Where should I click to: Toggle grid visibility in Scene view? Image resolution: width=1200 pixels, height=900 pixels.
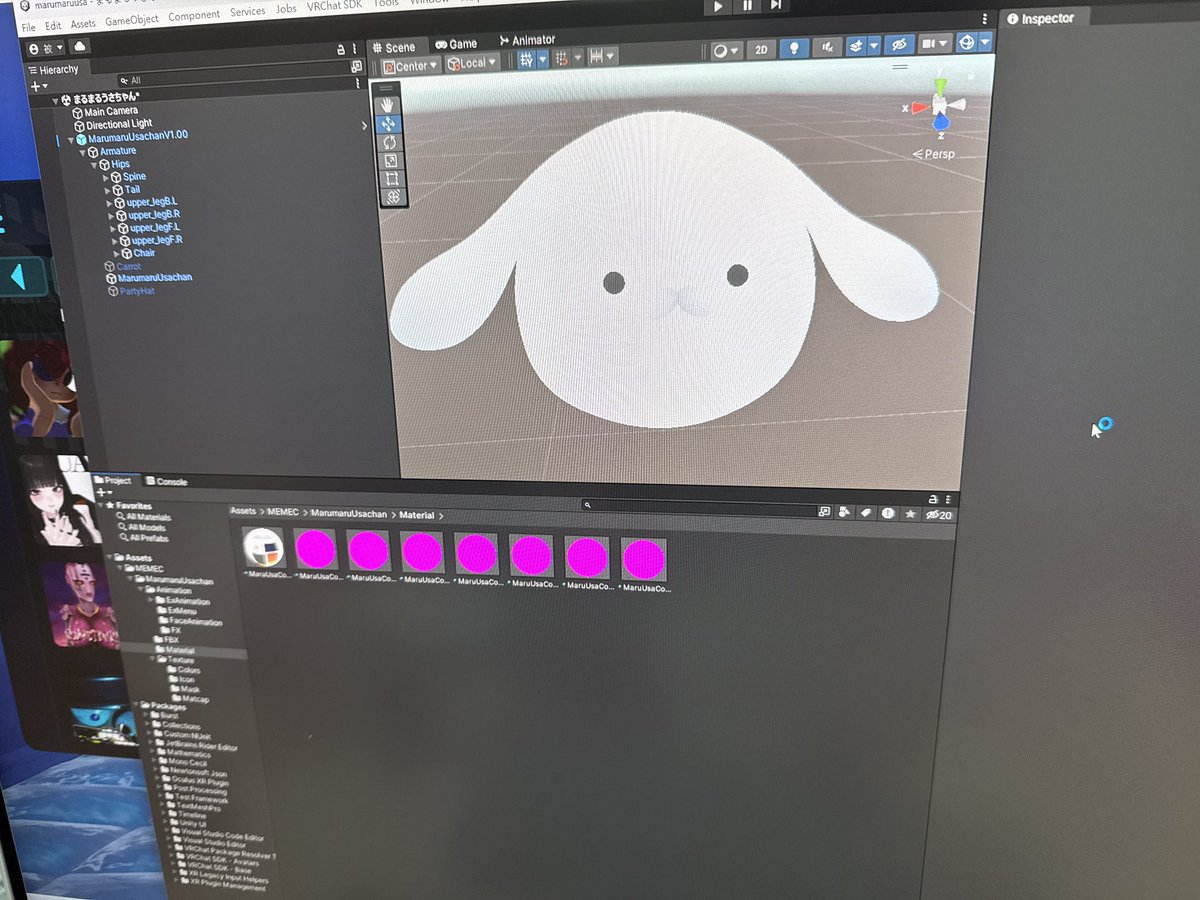click(x=527, y=58)
